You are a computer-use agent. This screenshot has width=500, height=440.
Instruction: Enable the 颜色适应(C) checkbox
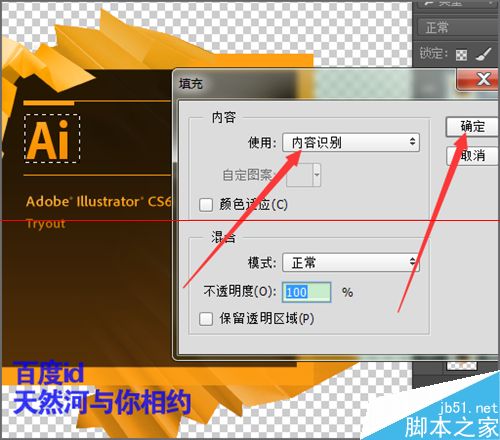tap(206, 205)
